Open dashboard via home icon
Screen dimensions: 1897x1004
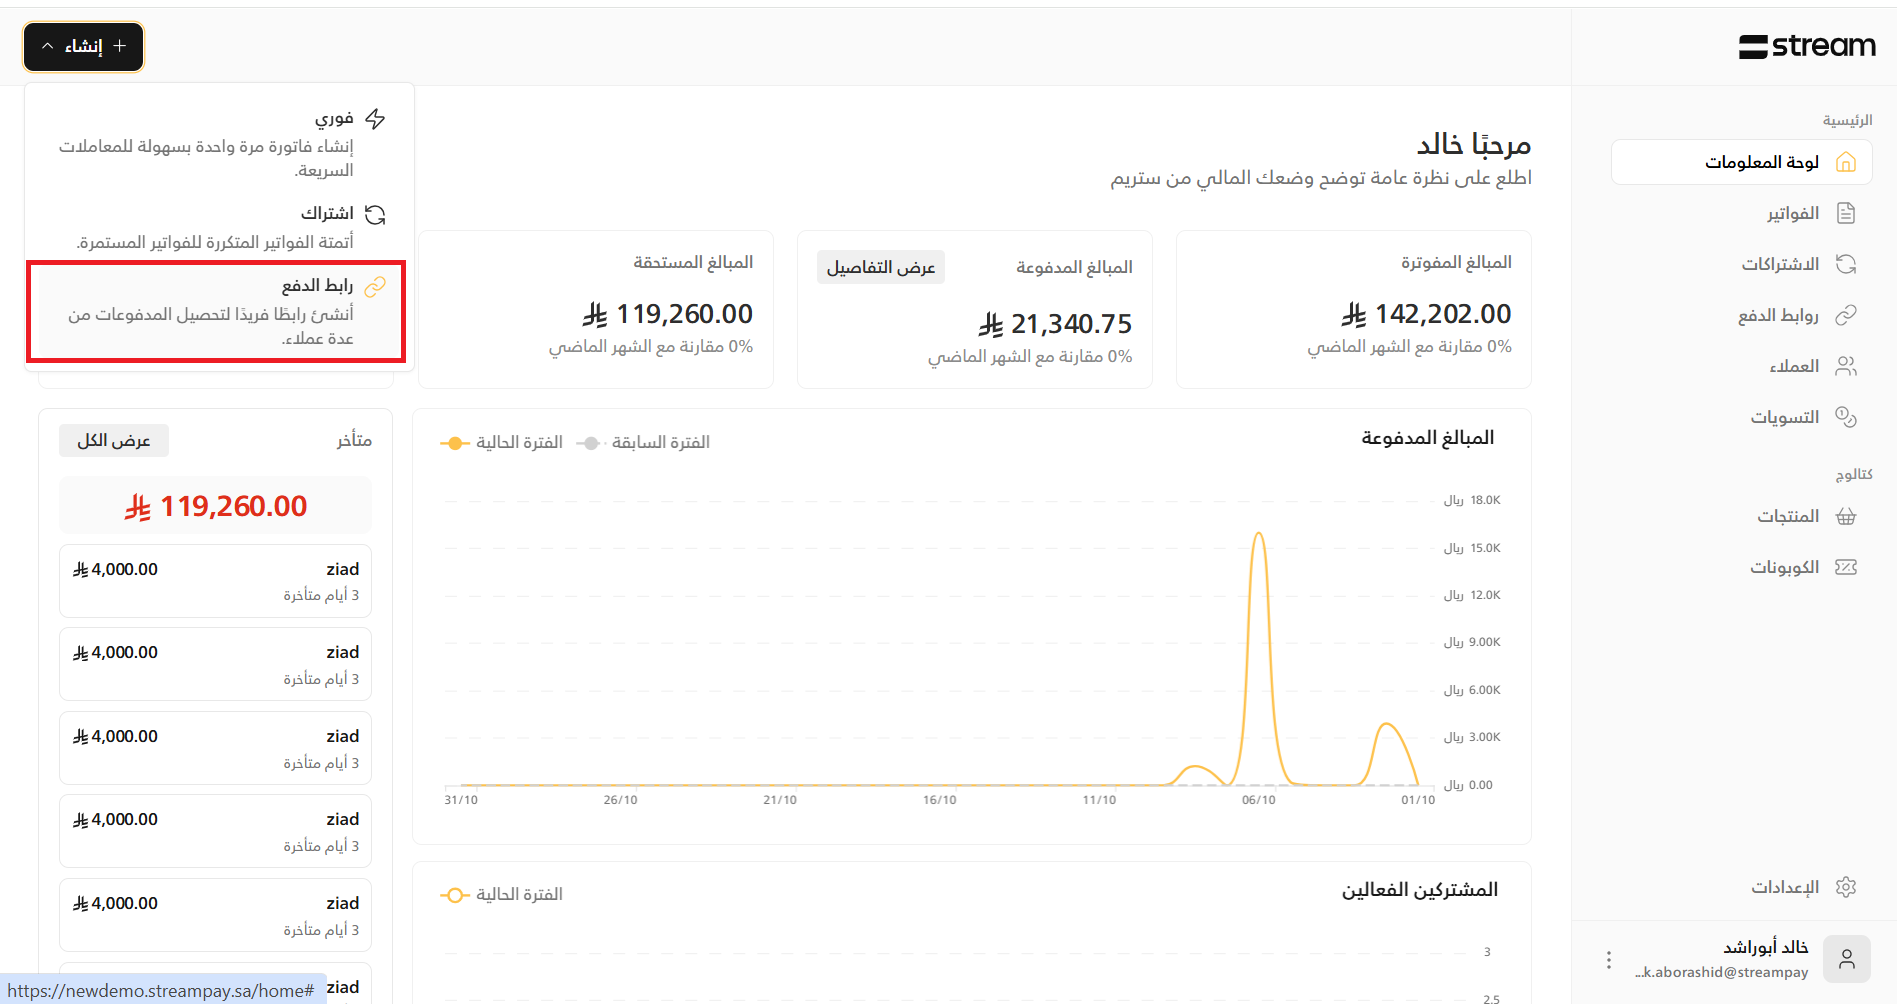1845,162
